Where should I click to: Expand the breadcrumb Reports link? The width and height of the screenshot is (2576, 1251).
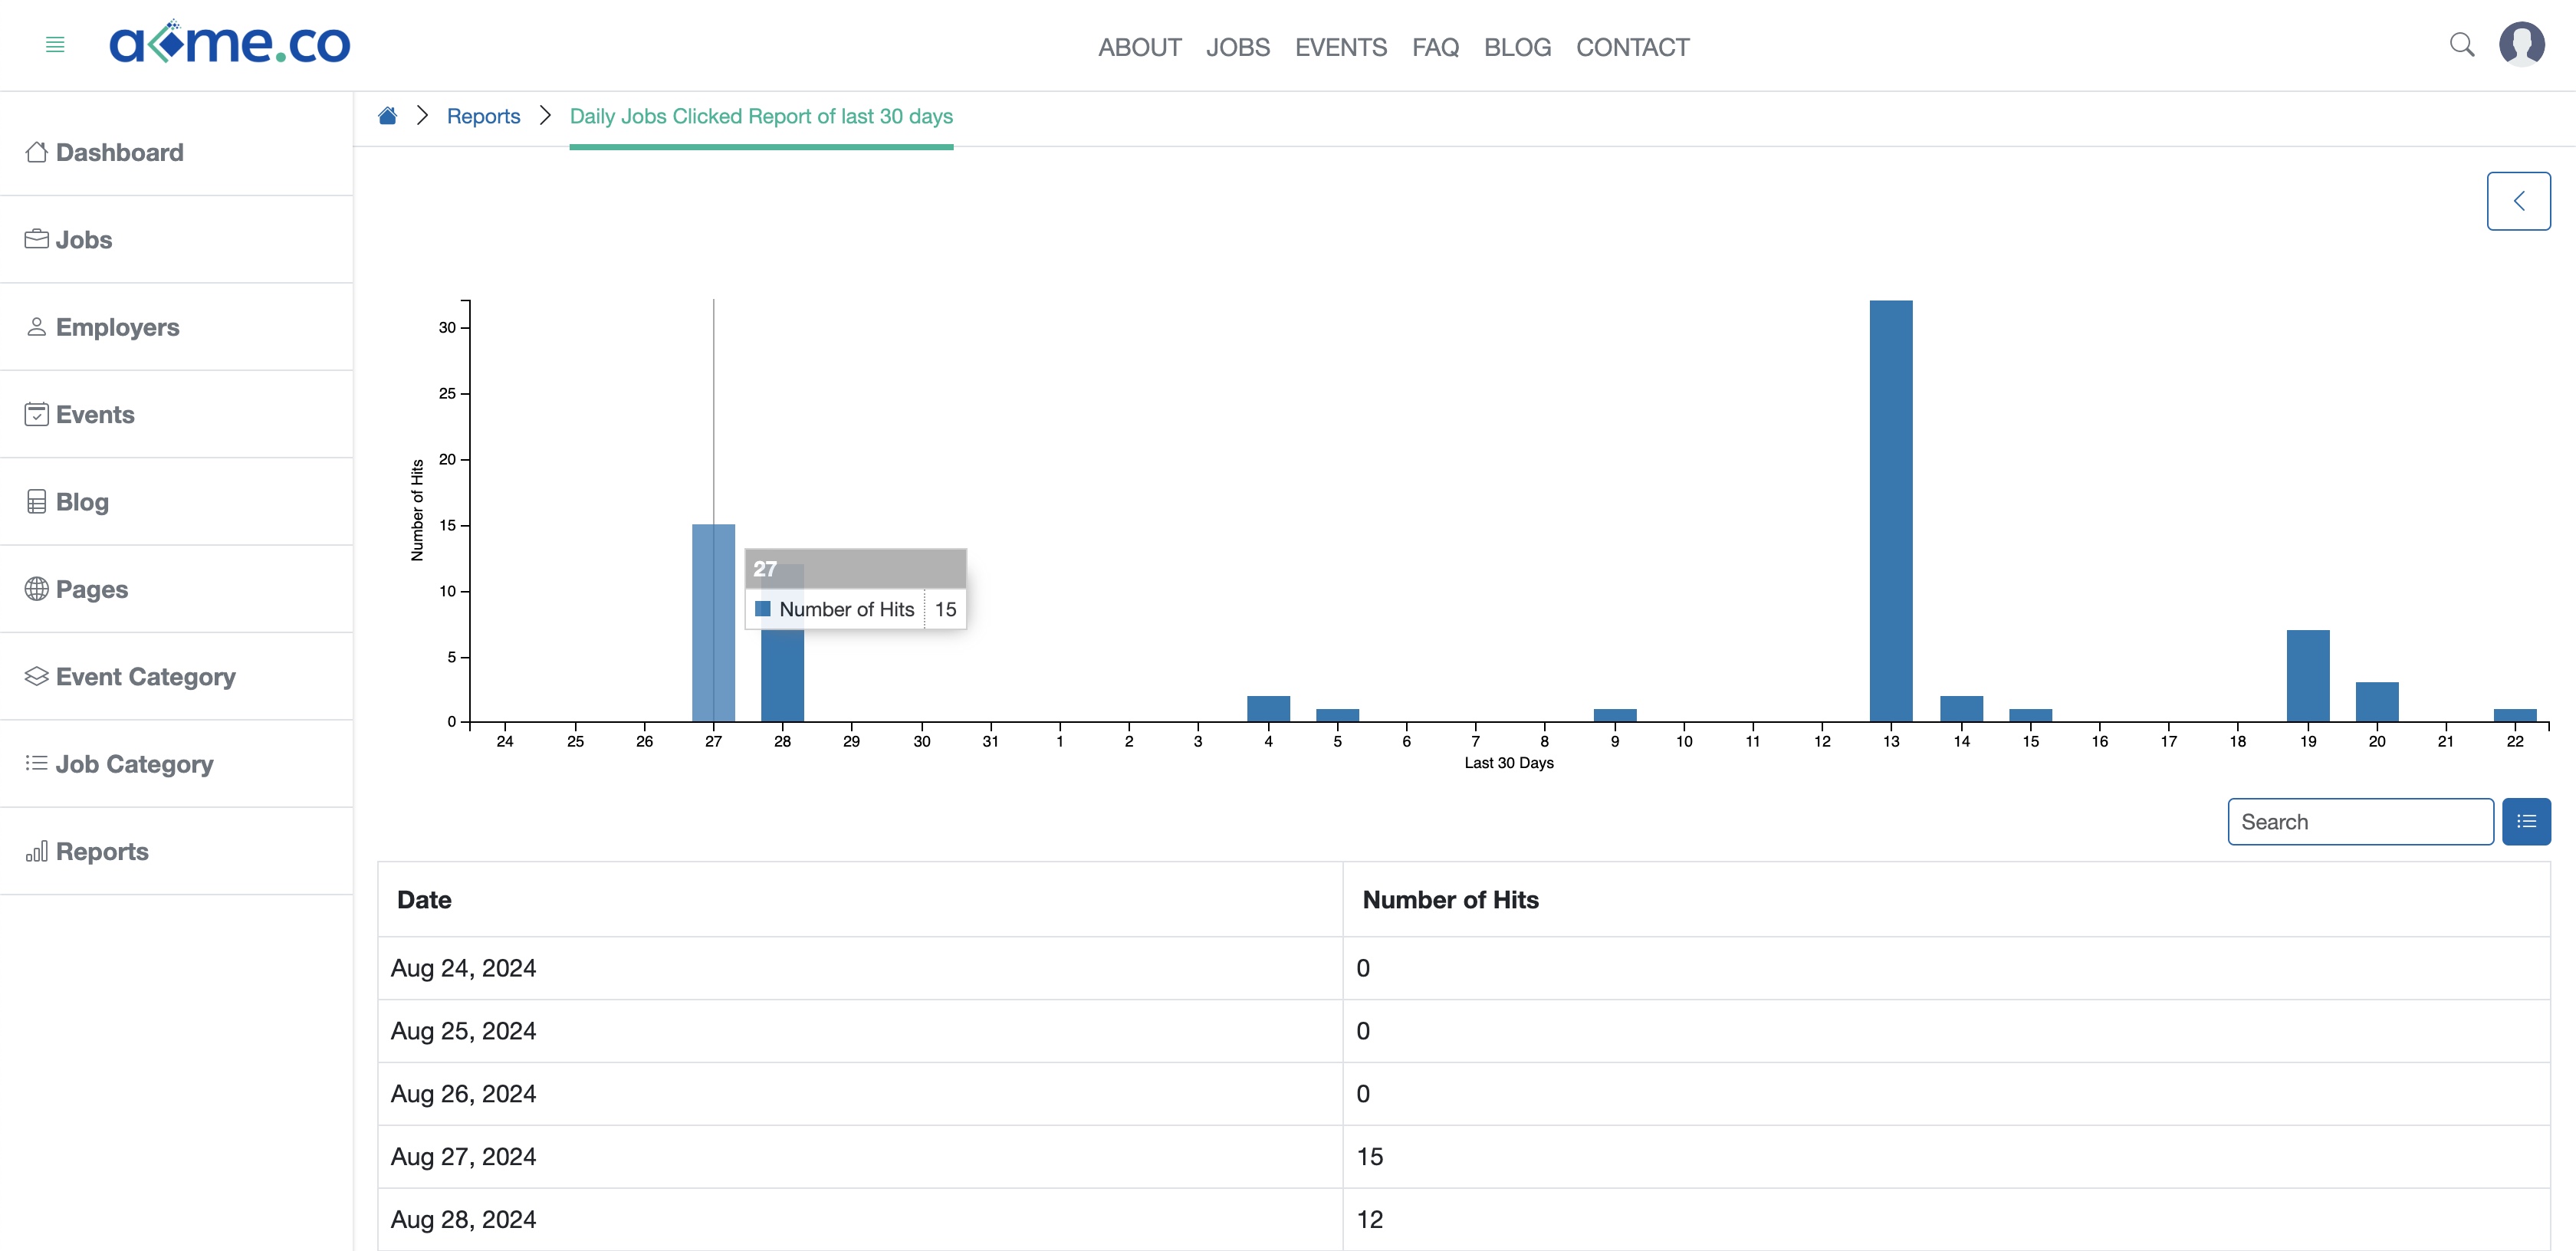pyautogui.click(x=483, y=115)
